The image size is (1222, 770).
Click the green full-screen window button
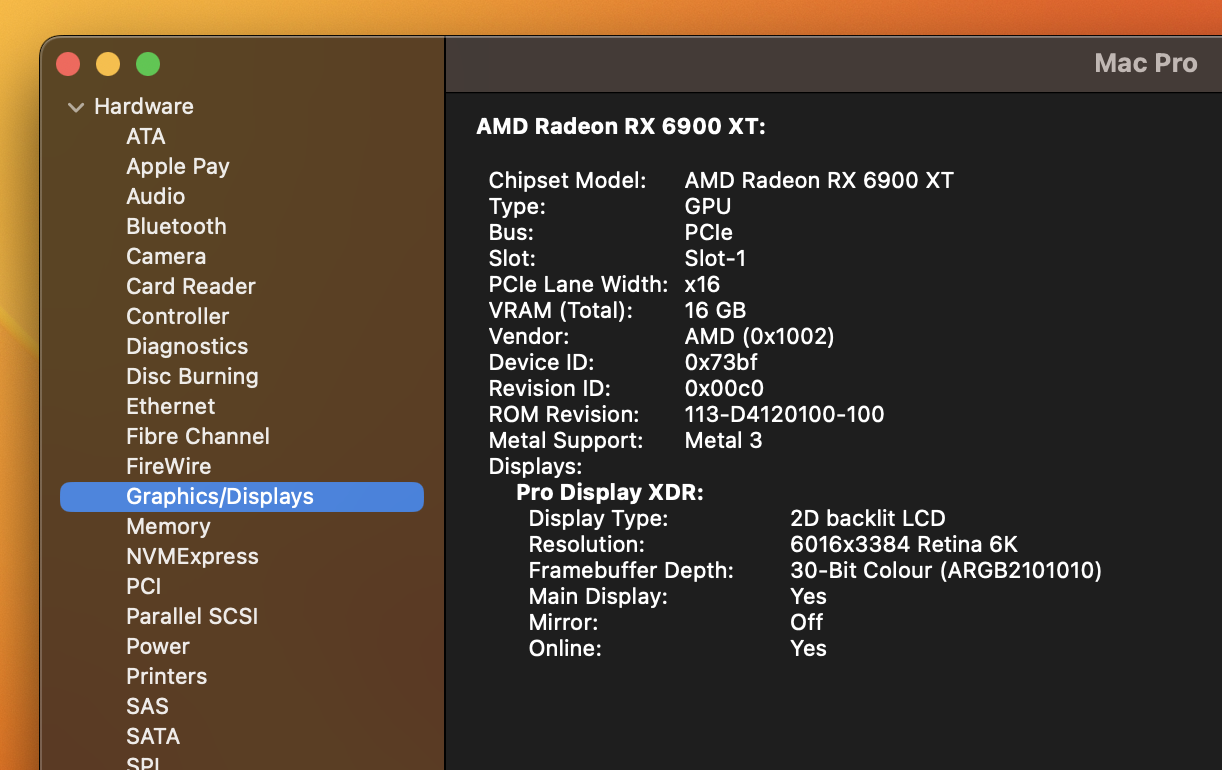coord(148,65)
